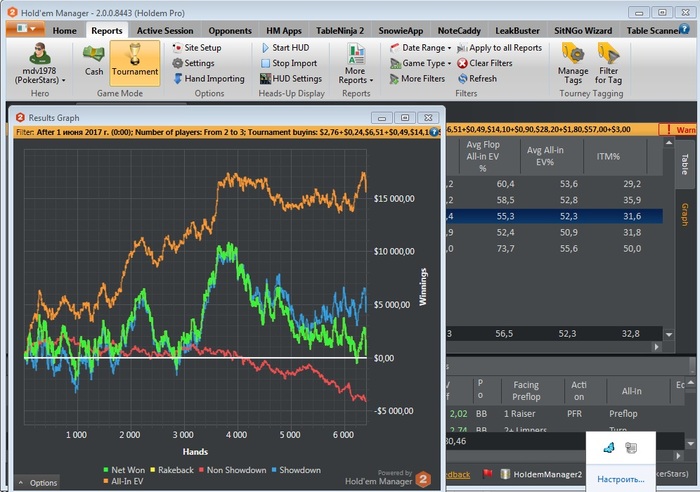Sort by ITM% column header
This screenshot has height=492, width=700.
608,156
